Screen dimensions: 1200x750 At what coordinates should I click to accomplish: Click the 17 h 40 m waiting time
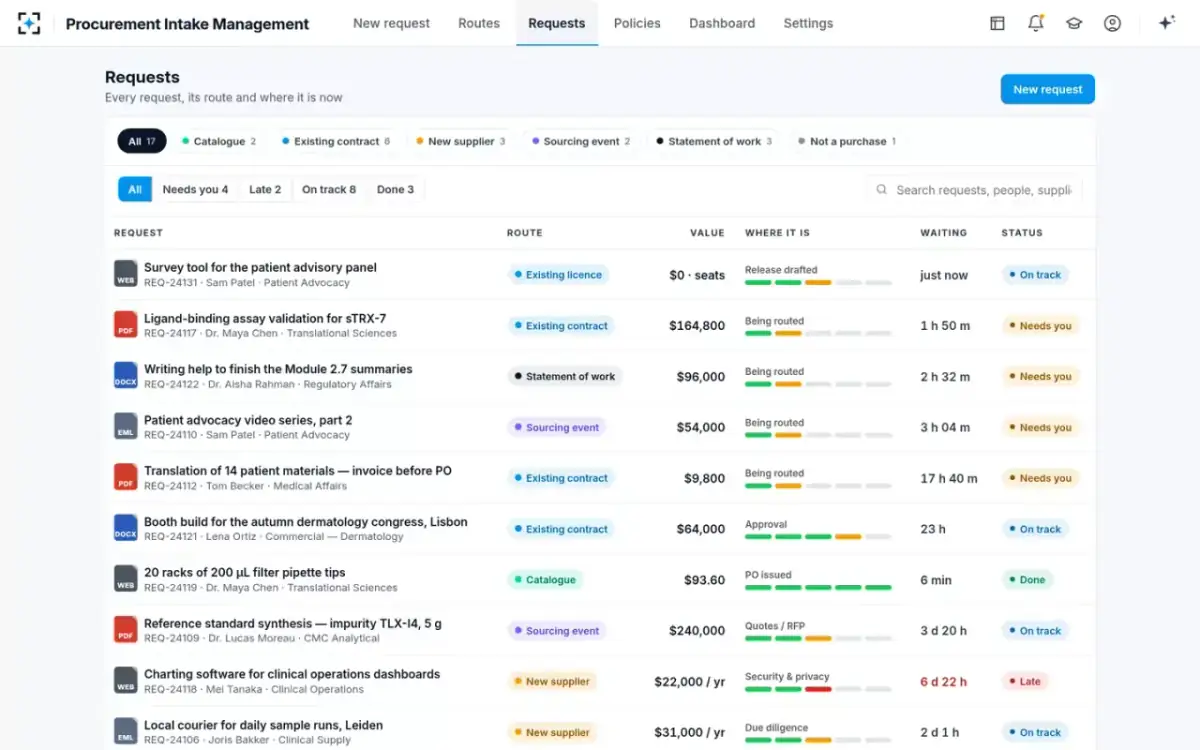tap(949, 479)
